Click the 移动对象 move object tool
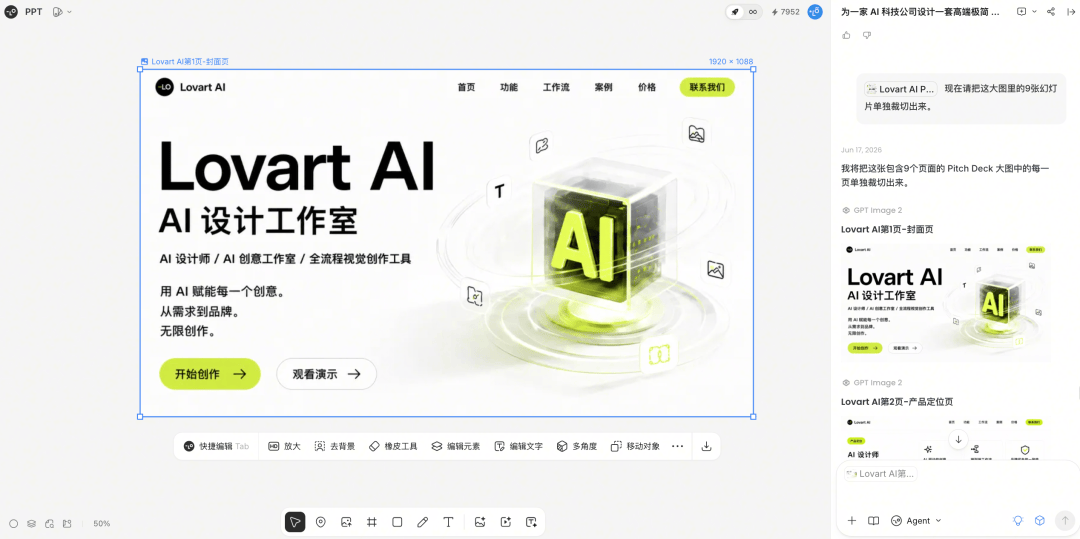The image size is (1080, 539). point(636,446)
